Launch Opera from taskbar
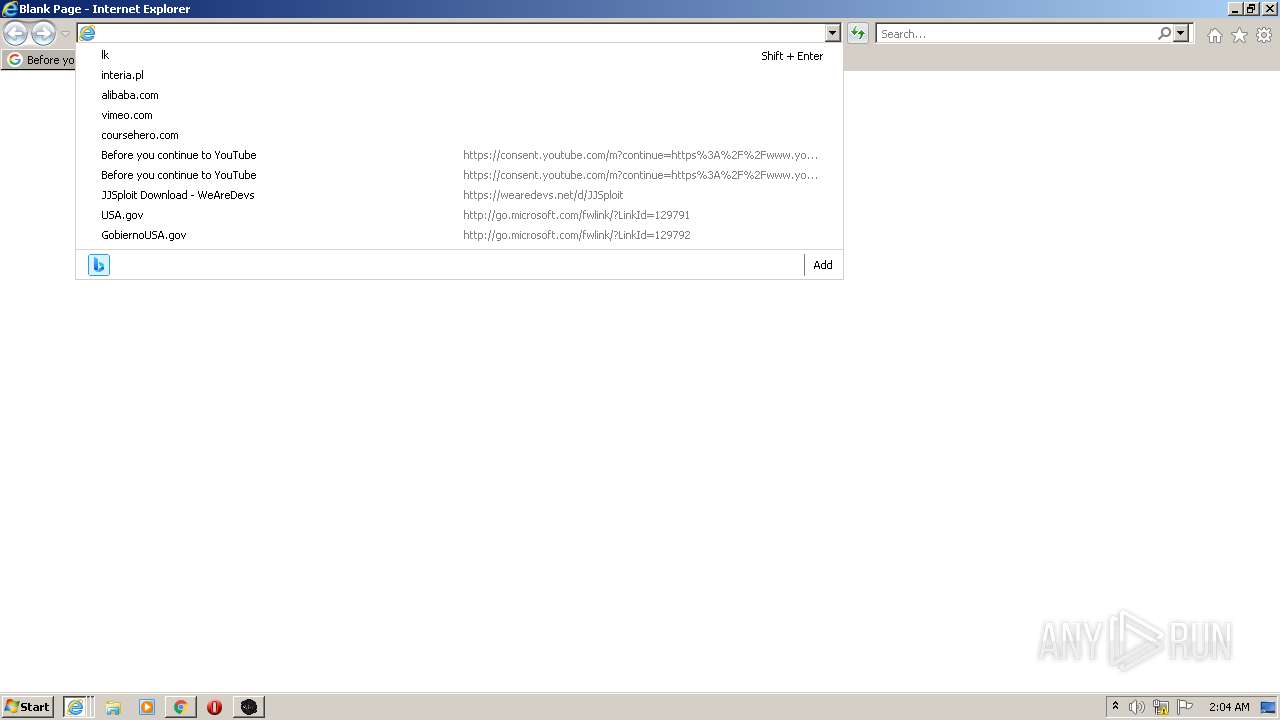This screenshot has height=720, width=1280. [x=214, y=707]
